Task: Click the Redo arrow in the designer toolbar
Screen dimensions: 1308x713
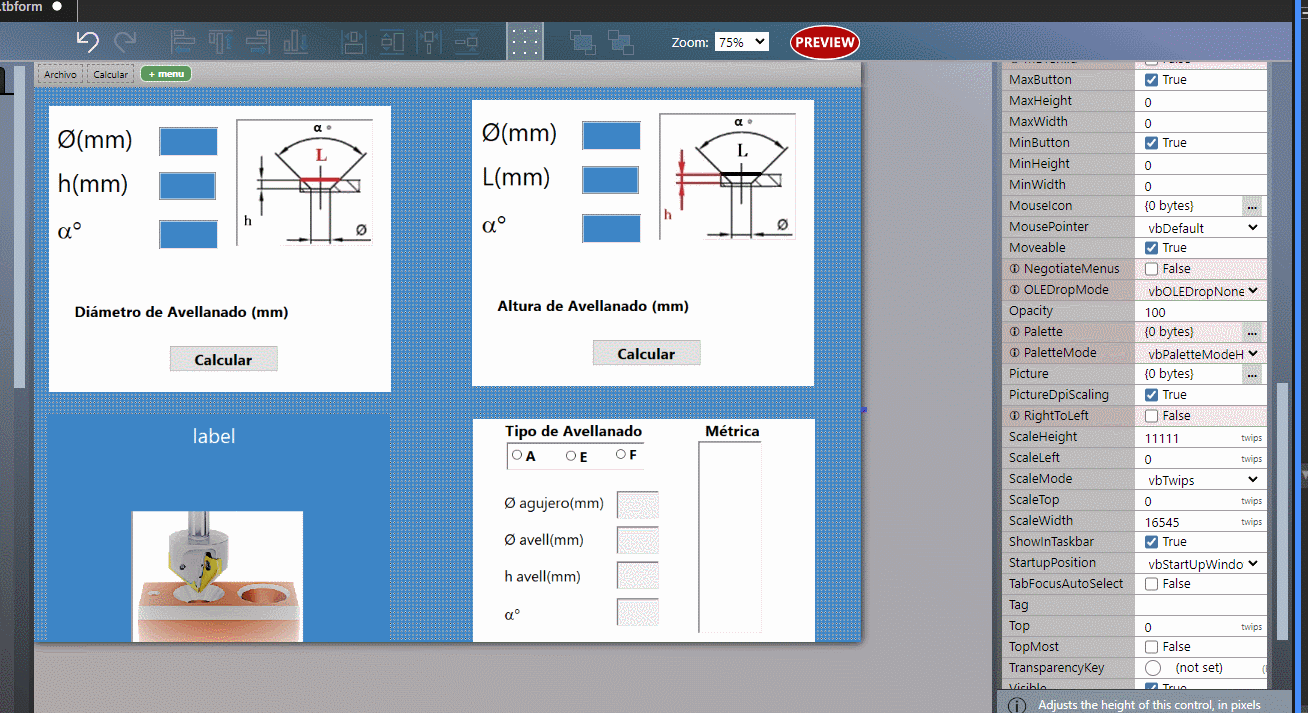Action: [x=125, y=42]
